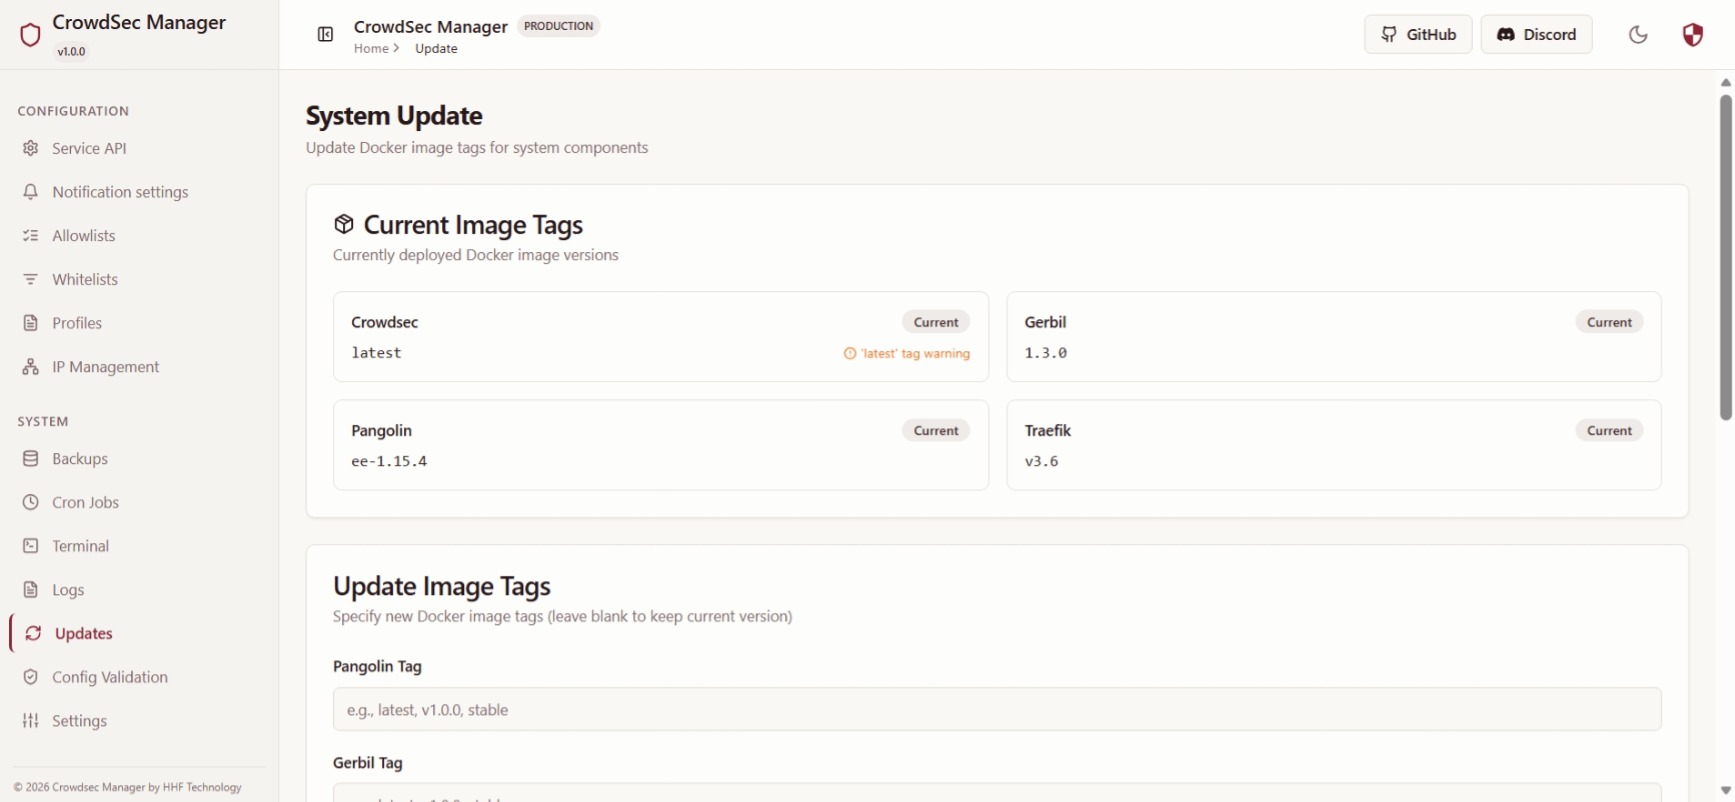Click the Current badge on Pangolin card
The width and height of the screenshot is (1735, 802).
[936, 430]
